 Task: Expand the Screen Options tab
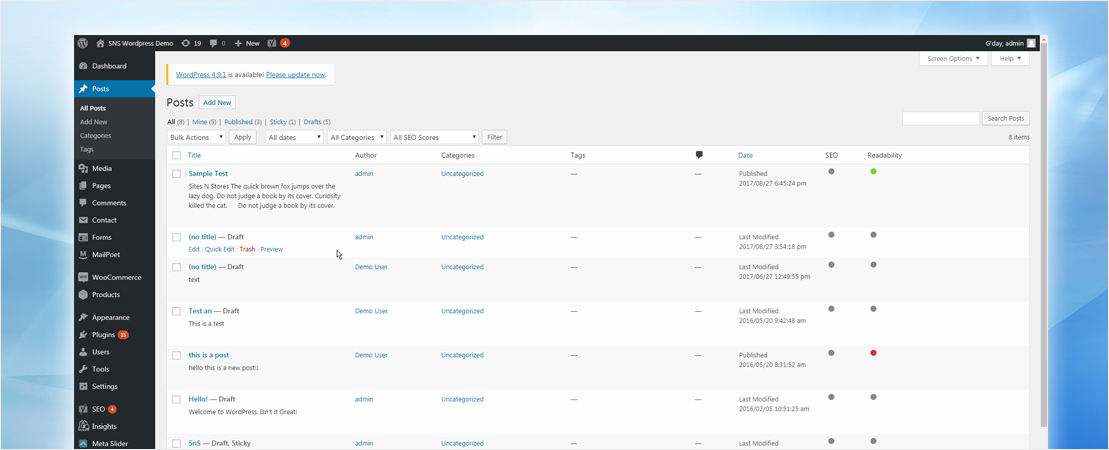click(x=952, y=58)
